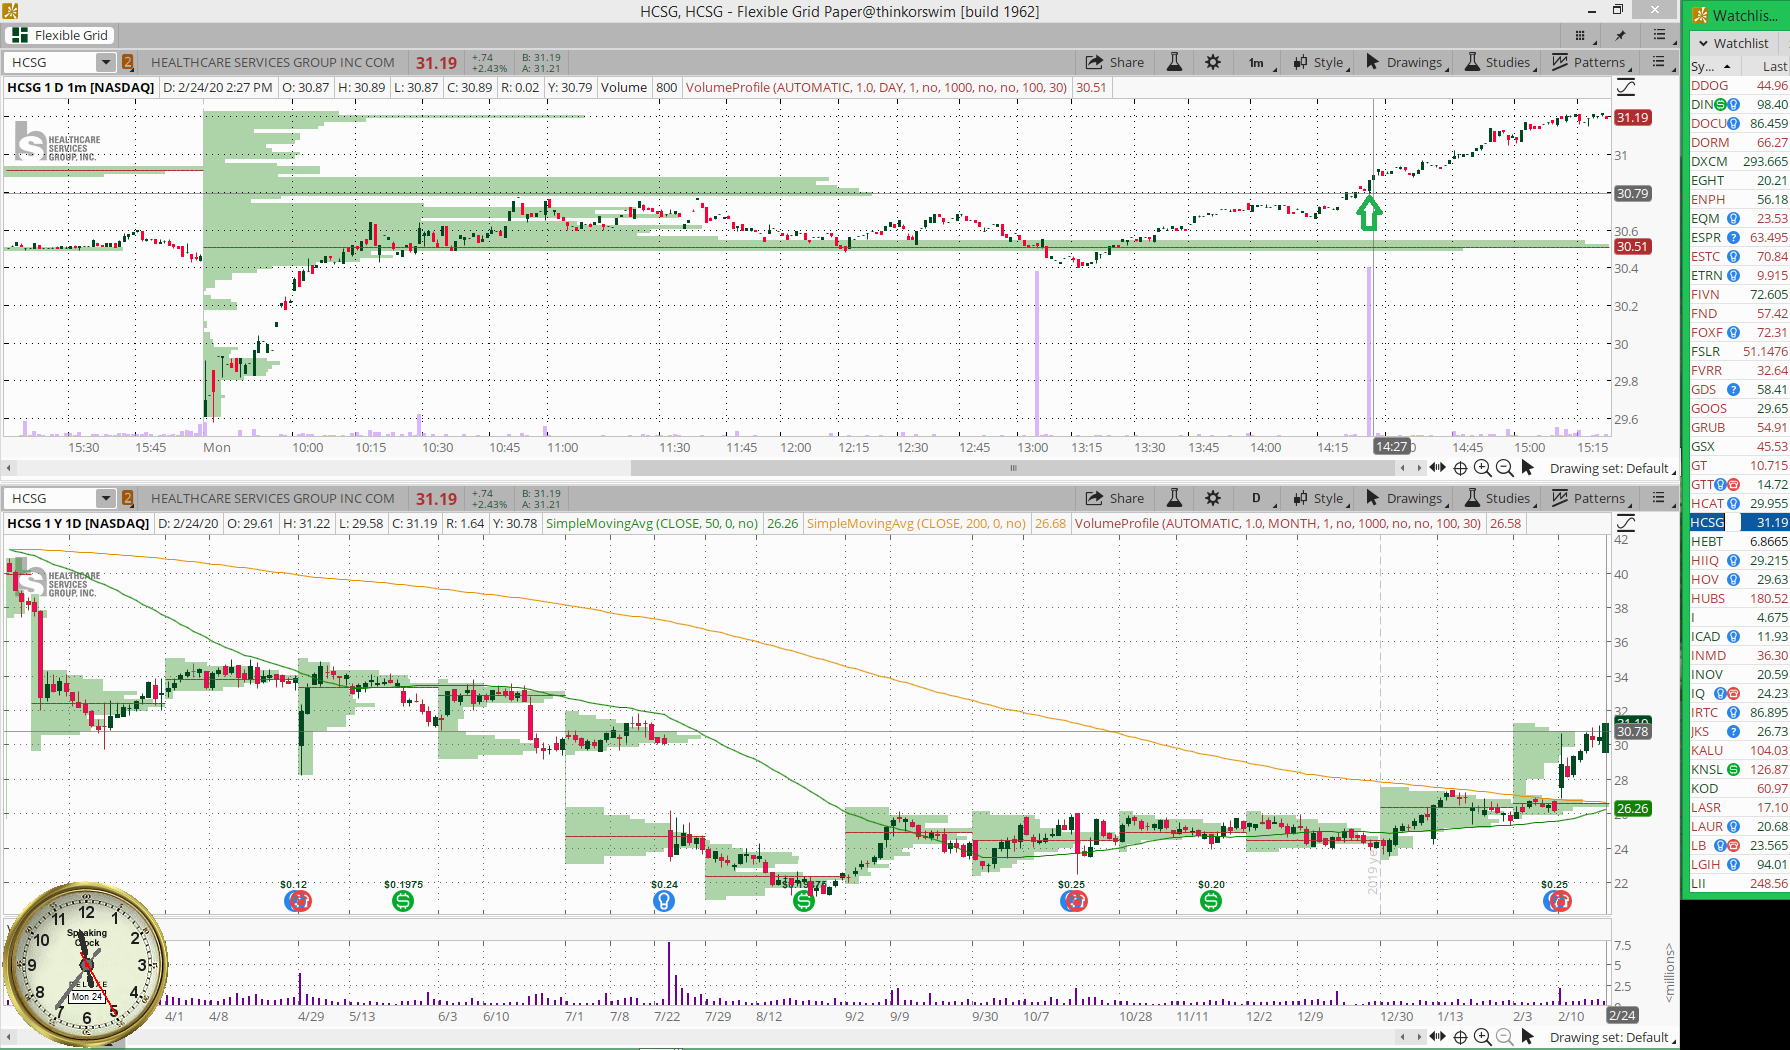1790x1050 pixels.
Task: Click the $0.1975 dividend marker icon
Action: [403, 901]
